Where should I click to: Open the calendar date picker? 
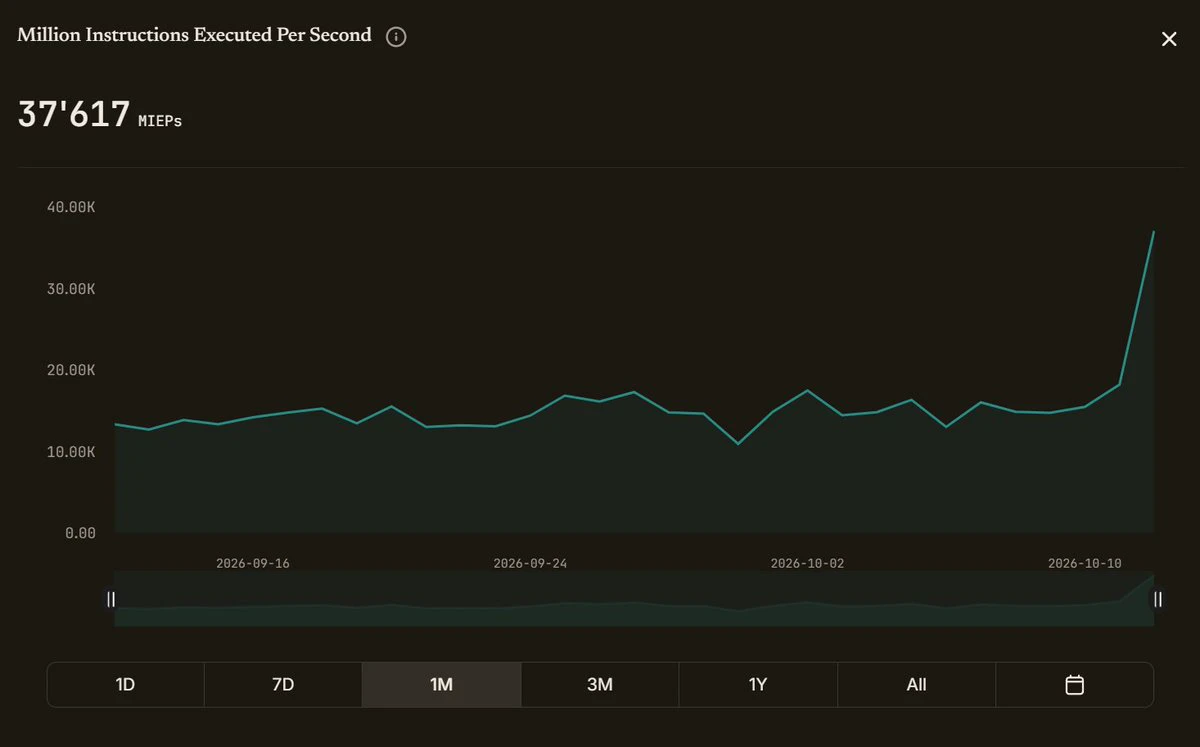tap(1075, 685)
